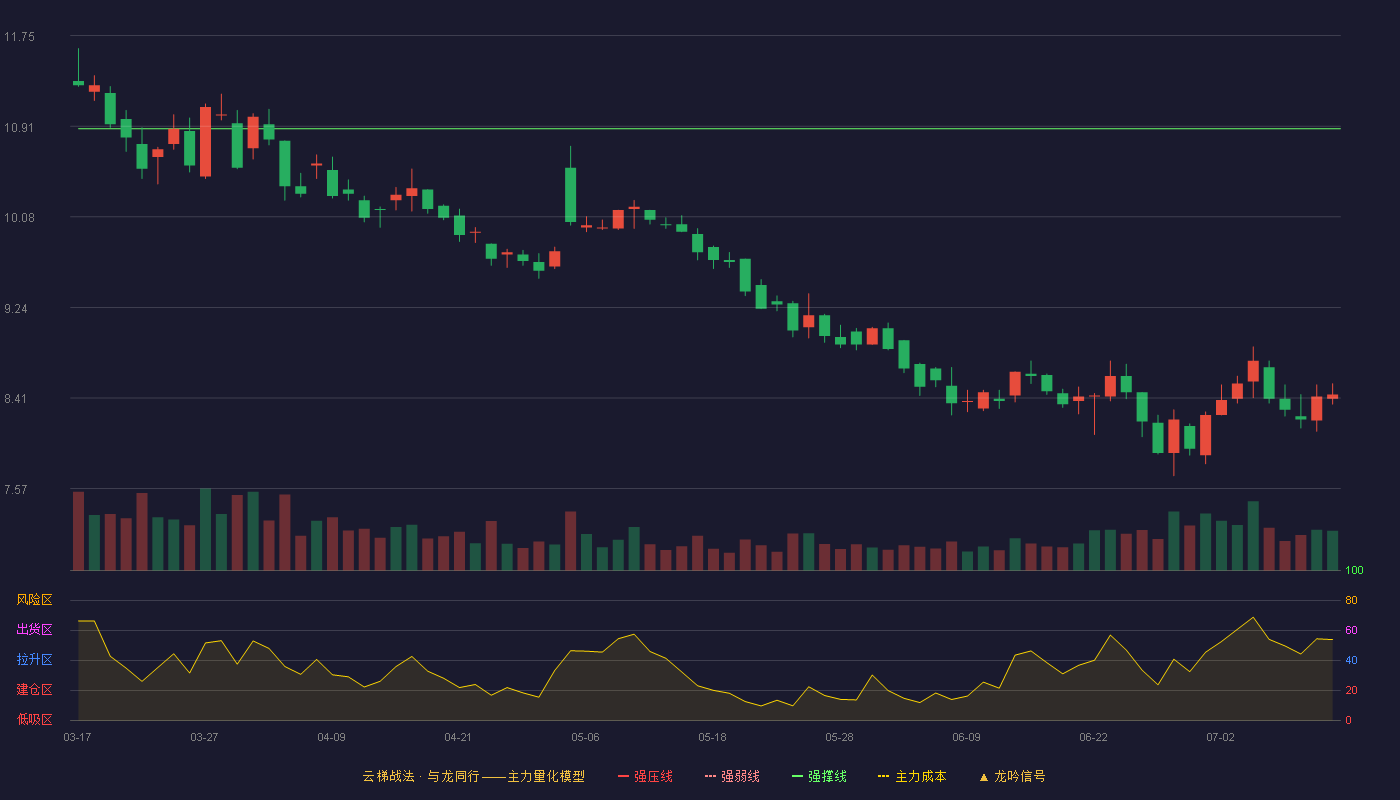The height and width of the screenshot is (800, 1400).
Task: Click the tall green candlestick above 05-06
Action: pyautogui.click(x=570, y=194)
